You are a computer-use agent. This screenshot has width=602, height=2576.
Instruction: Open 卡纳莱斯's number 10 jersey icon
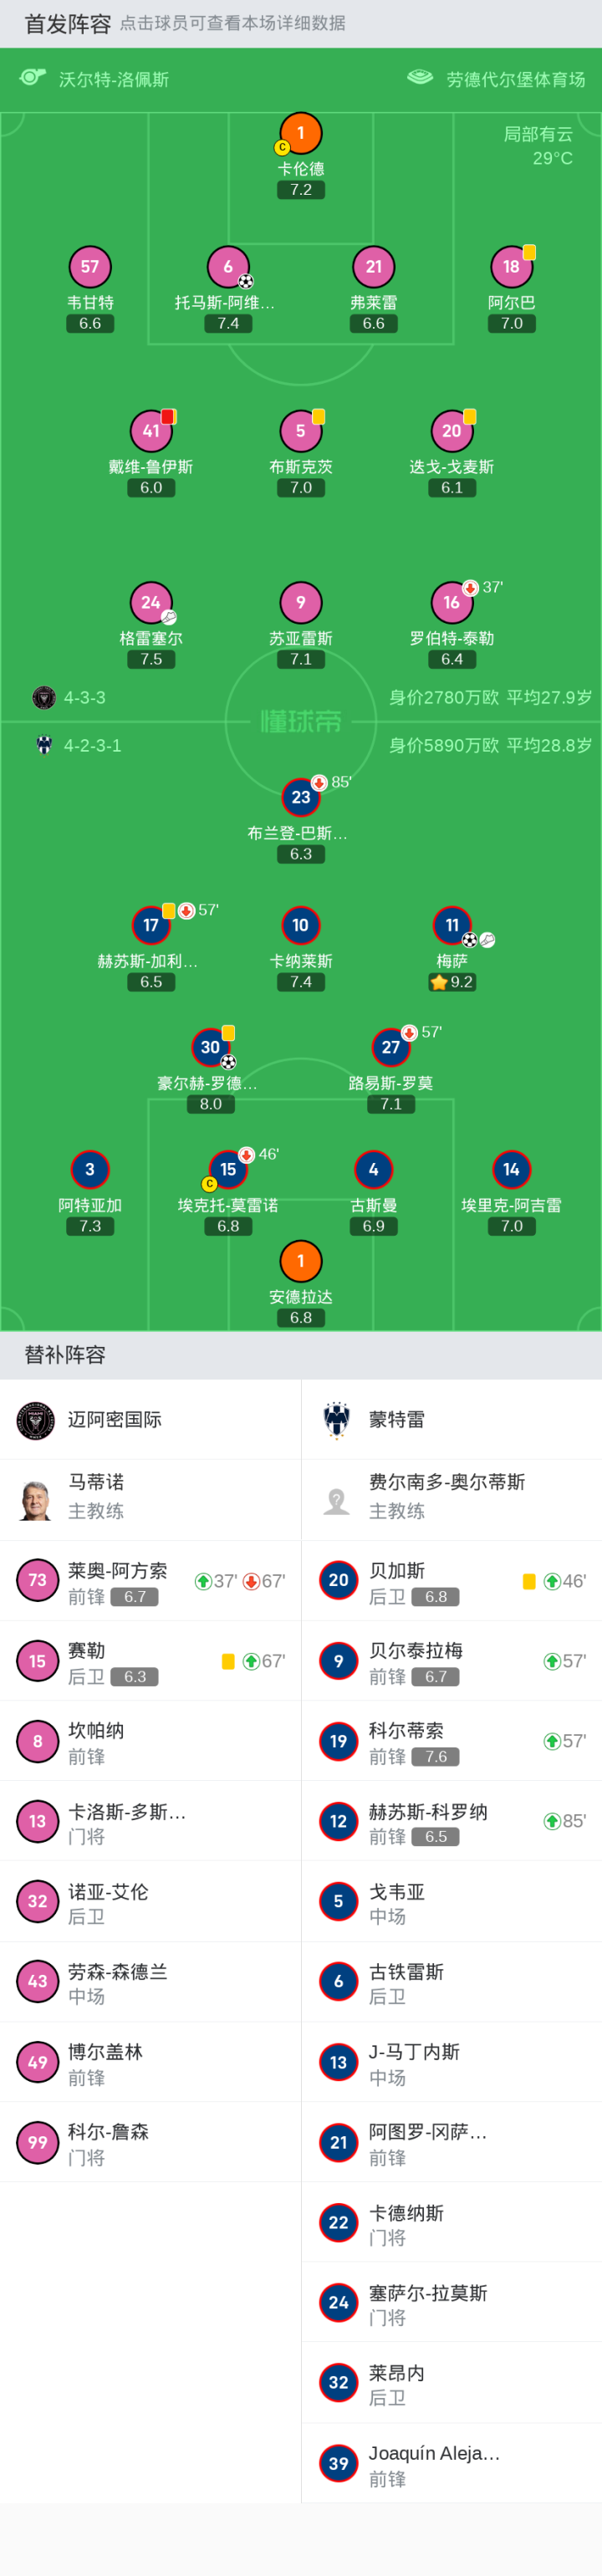click(301, 925)
